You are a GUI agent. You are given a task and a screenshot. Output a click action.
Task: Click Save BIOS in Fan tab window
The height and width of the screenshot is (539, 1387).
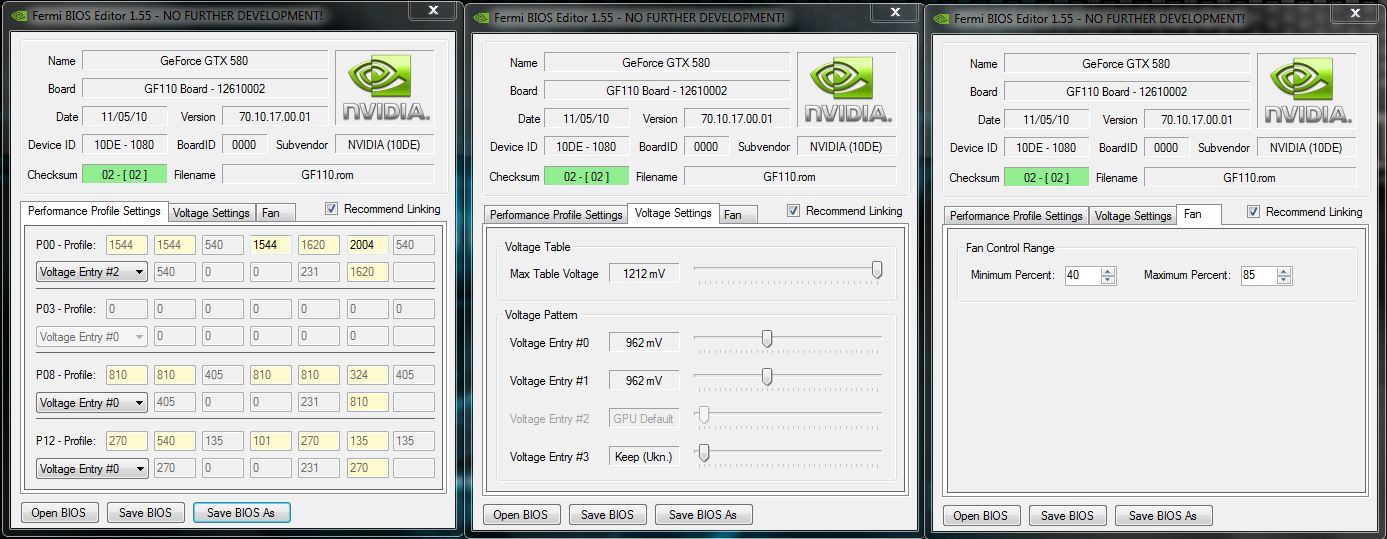pyautogui.click(x=1067, y=516)
